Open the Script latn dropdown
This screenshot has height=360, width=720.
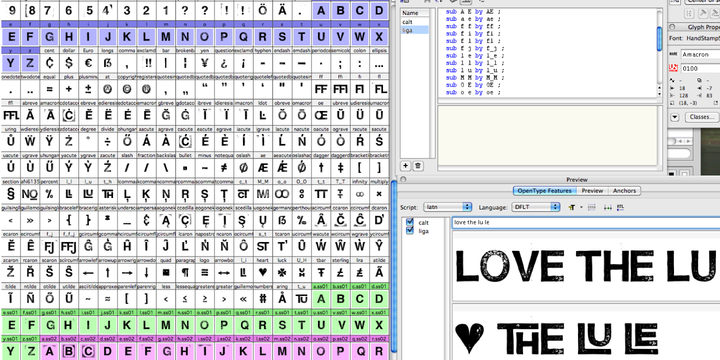click(448, 207)
